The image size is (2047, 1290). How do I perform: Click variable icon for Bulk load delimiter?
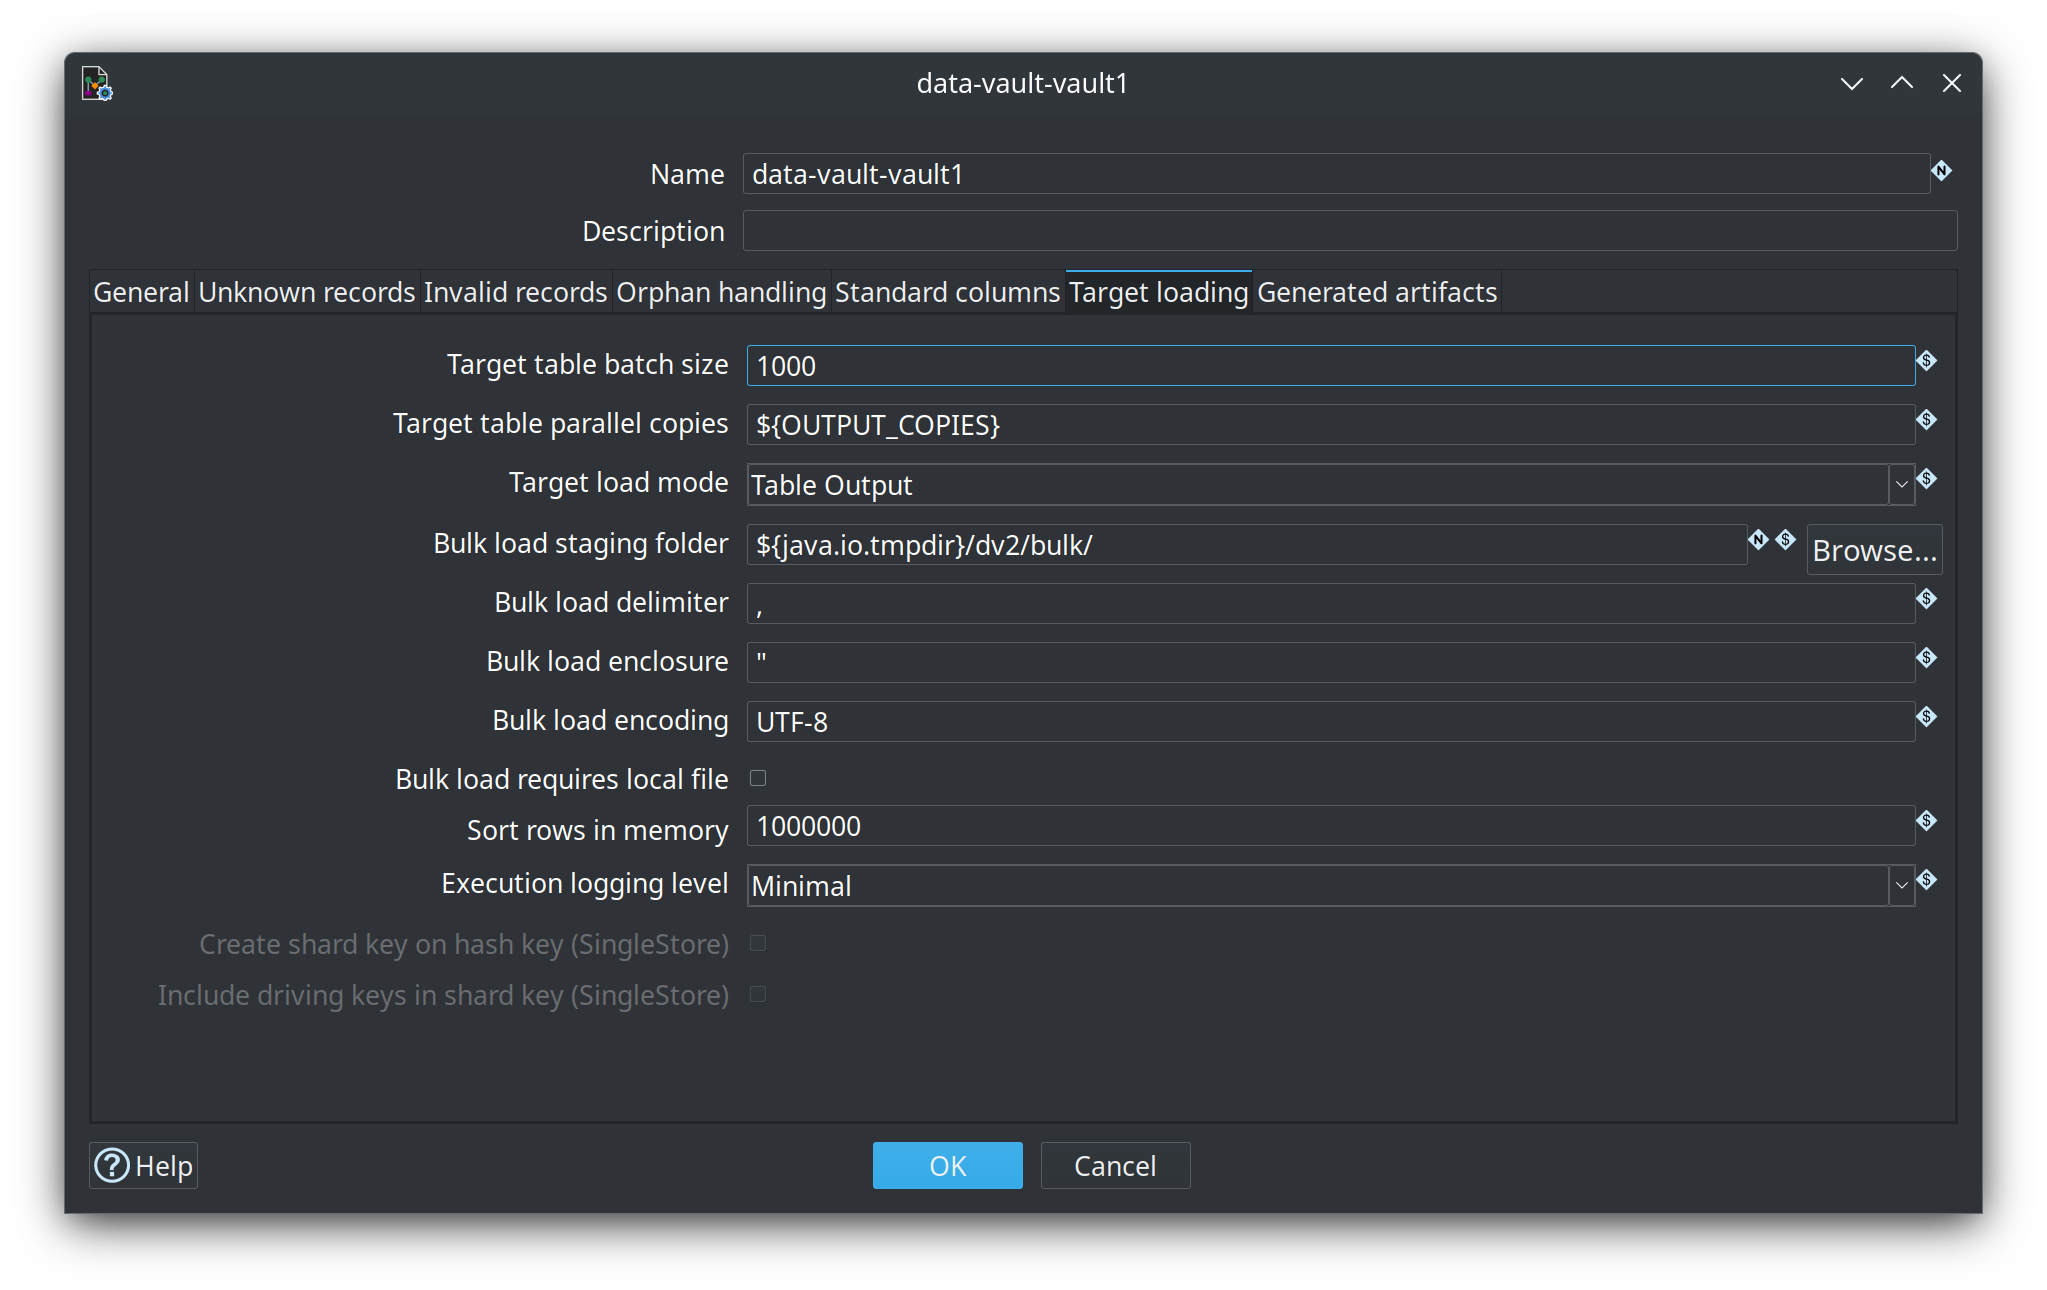coord(1927,599)
